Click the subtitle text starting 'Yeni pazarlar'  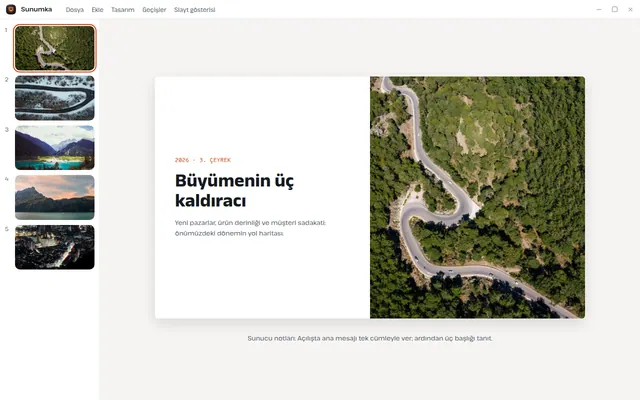click(x=250, y=228)
